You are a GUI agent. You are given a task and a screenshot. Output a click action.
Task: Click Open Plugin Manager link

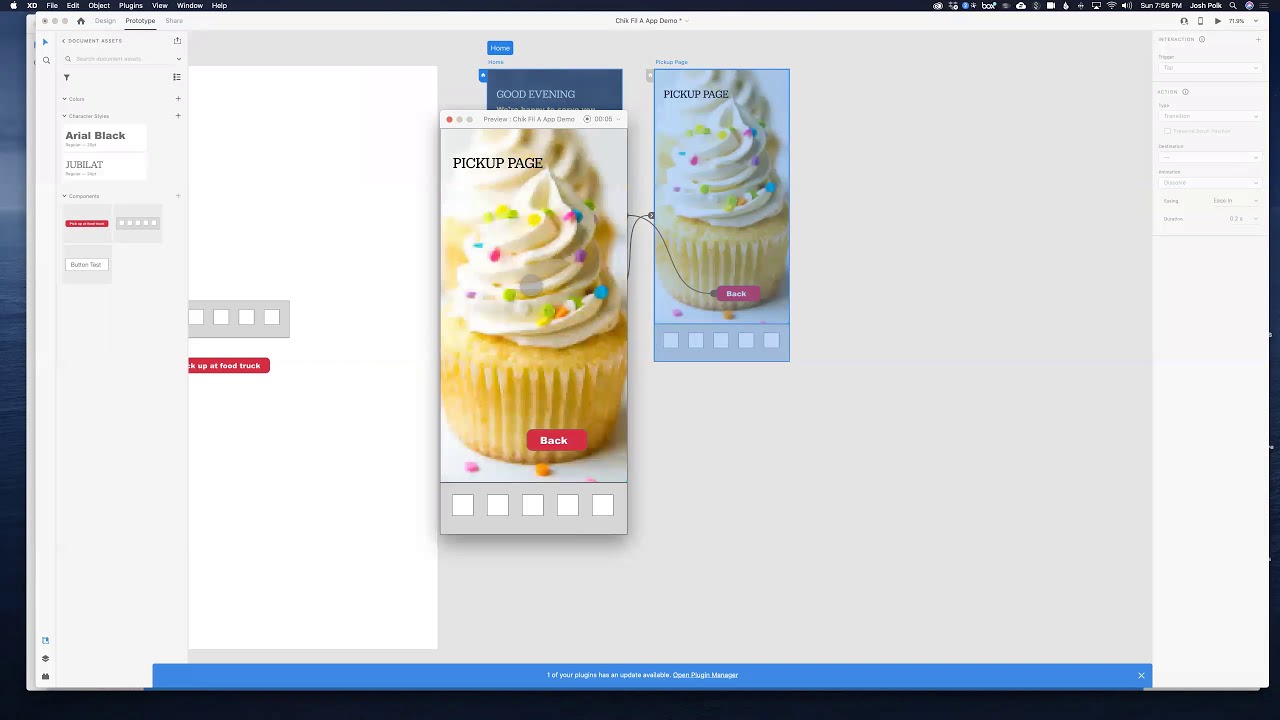tap(705, 675)
